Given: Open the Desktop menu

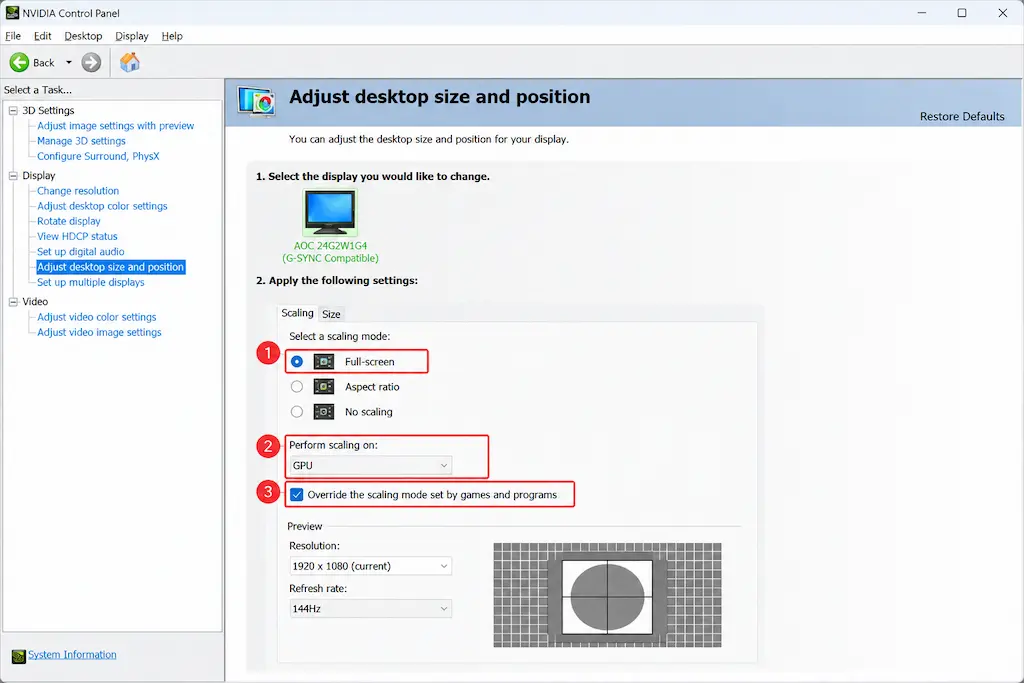Looking at the screenshot, I should (x=83, y=36).
